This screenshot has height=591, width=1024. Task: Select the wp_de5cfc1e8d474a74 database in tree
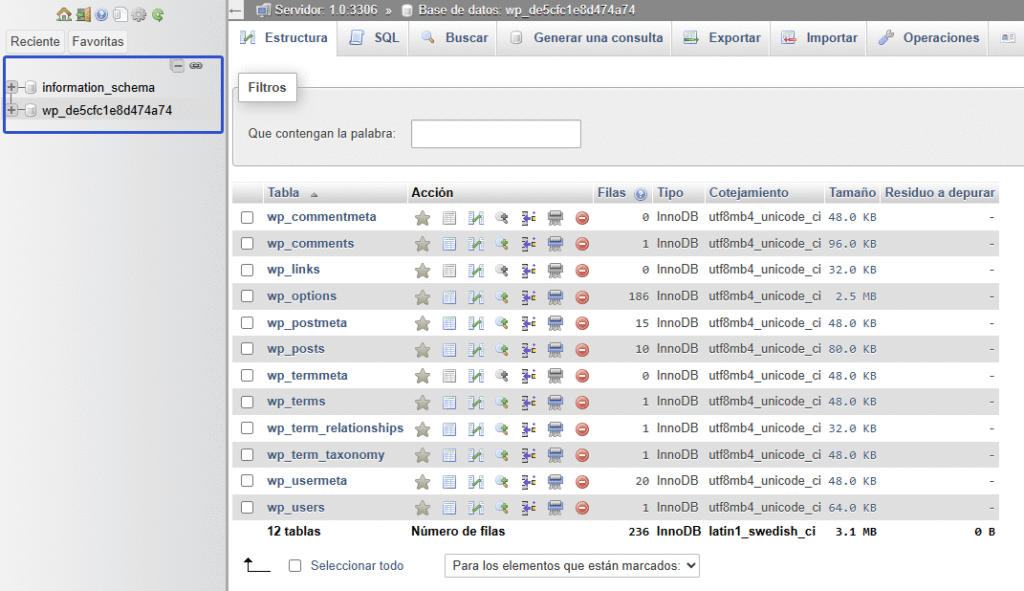(x=107, y=110)
